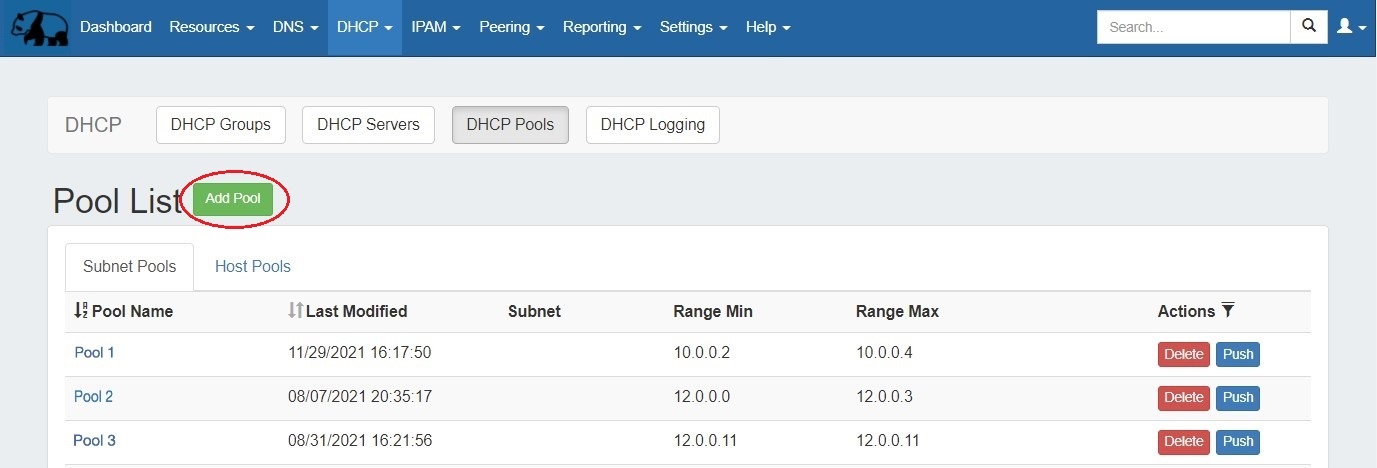Click the green Add Pool button
This screenshot has height=468, width=1377.
click(233, 198)
